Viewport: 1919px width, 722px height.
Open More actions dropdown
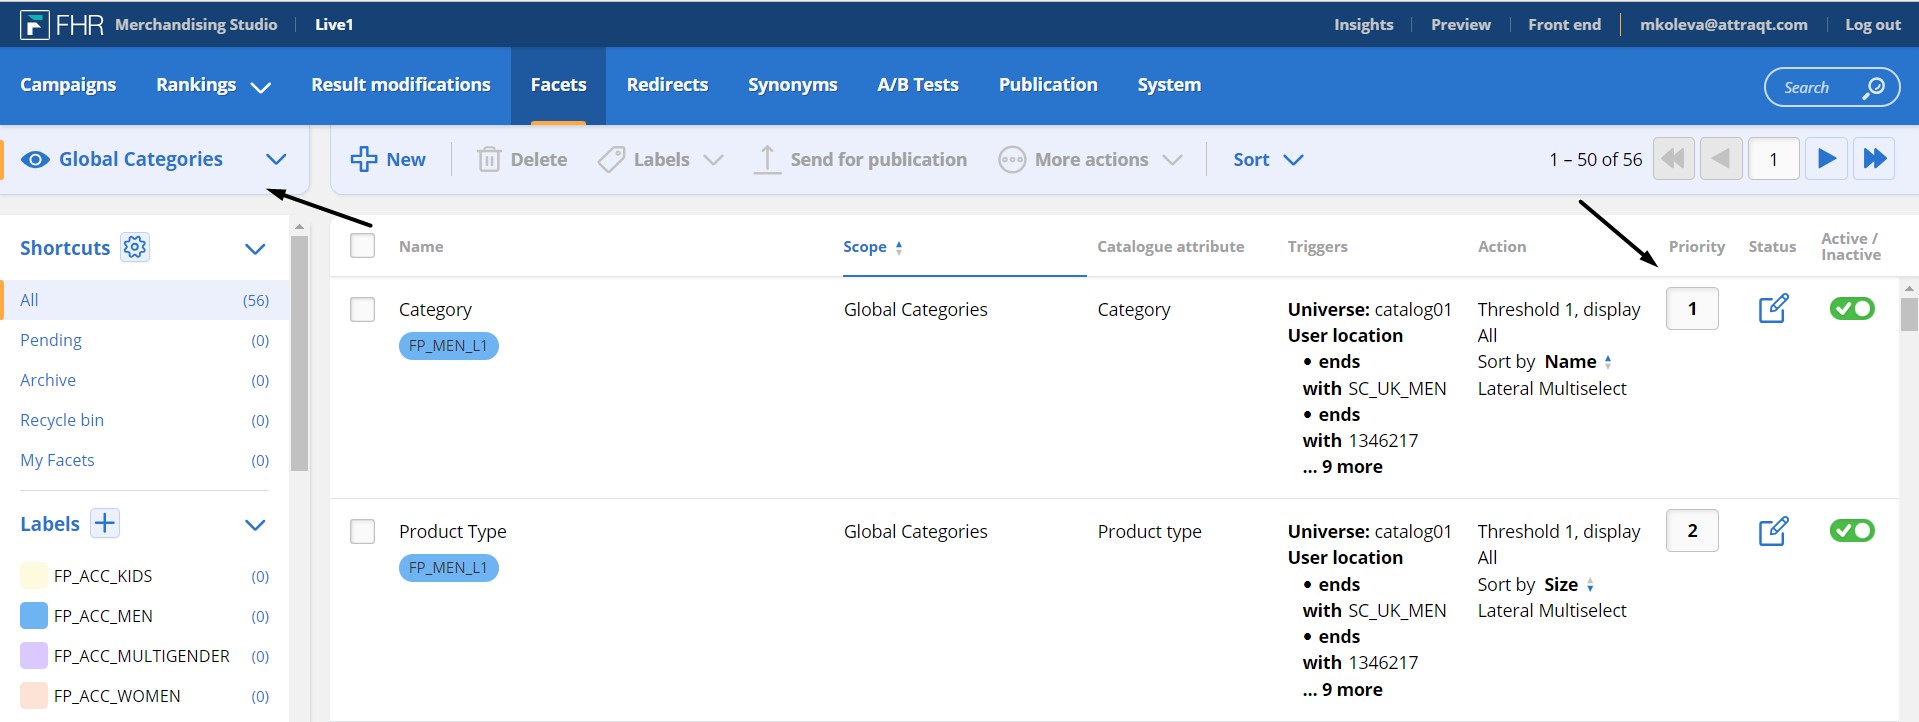1173,160
